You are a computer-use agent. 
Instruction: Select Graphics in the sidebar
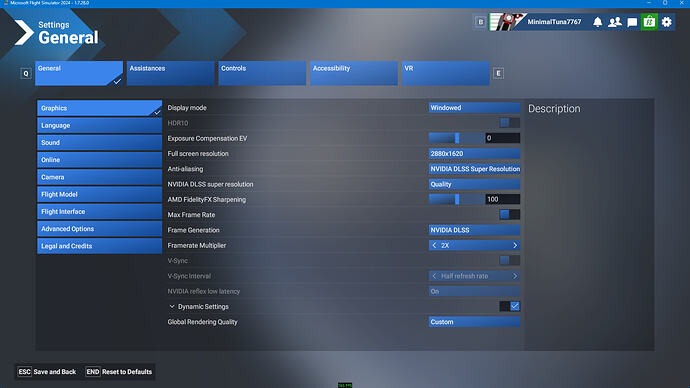coord(99,108)
